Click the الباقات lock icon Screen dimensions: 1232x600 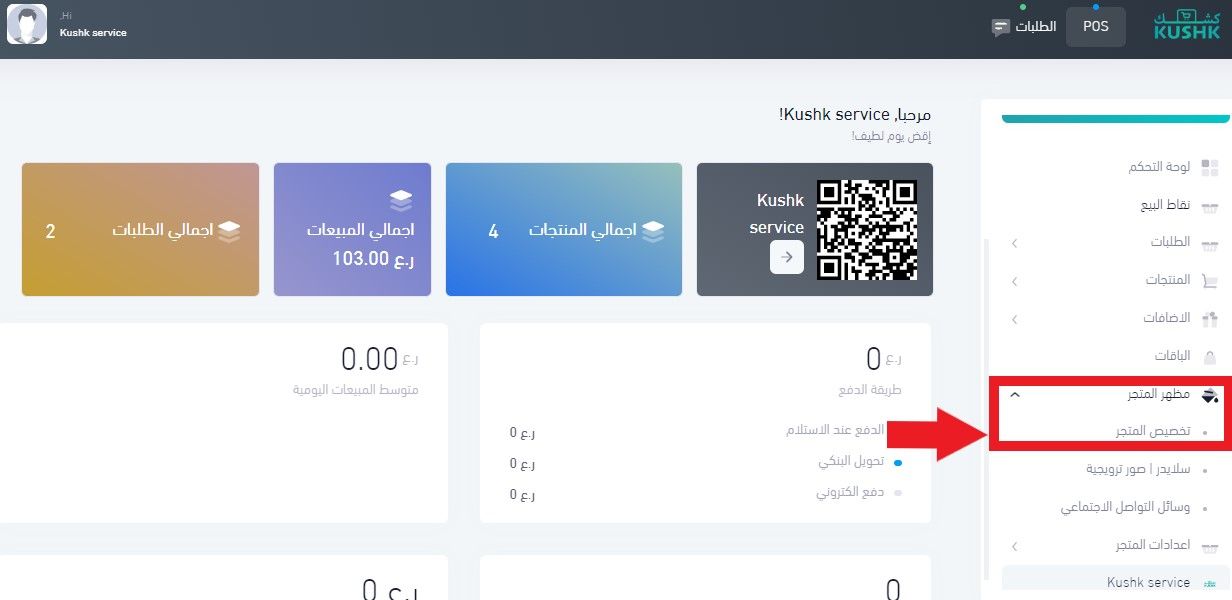point(1210,357)
